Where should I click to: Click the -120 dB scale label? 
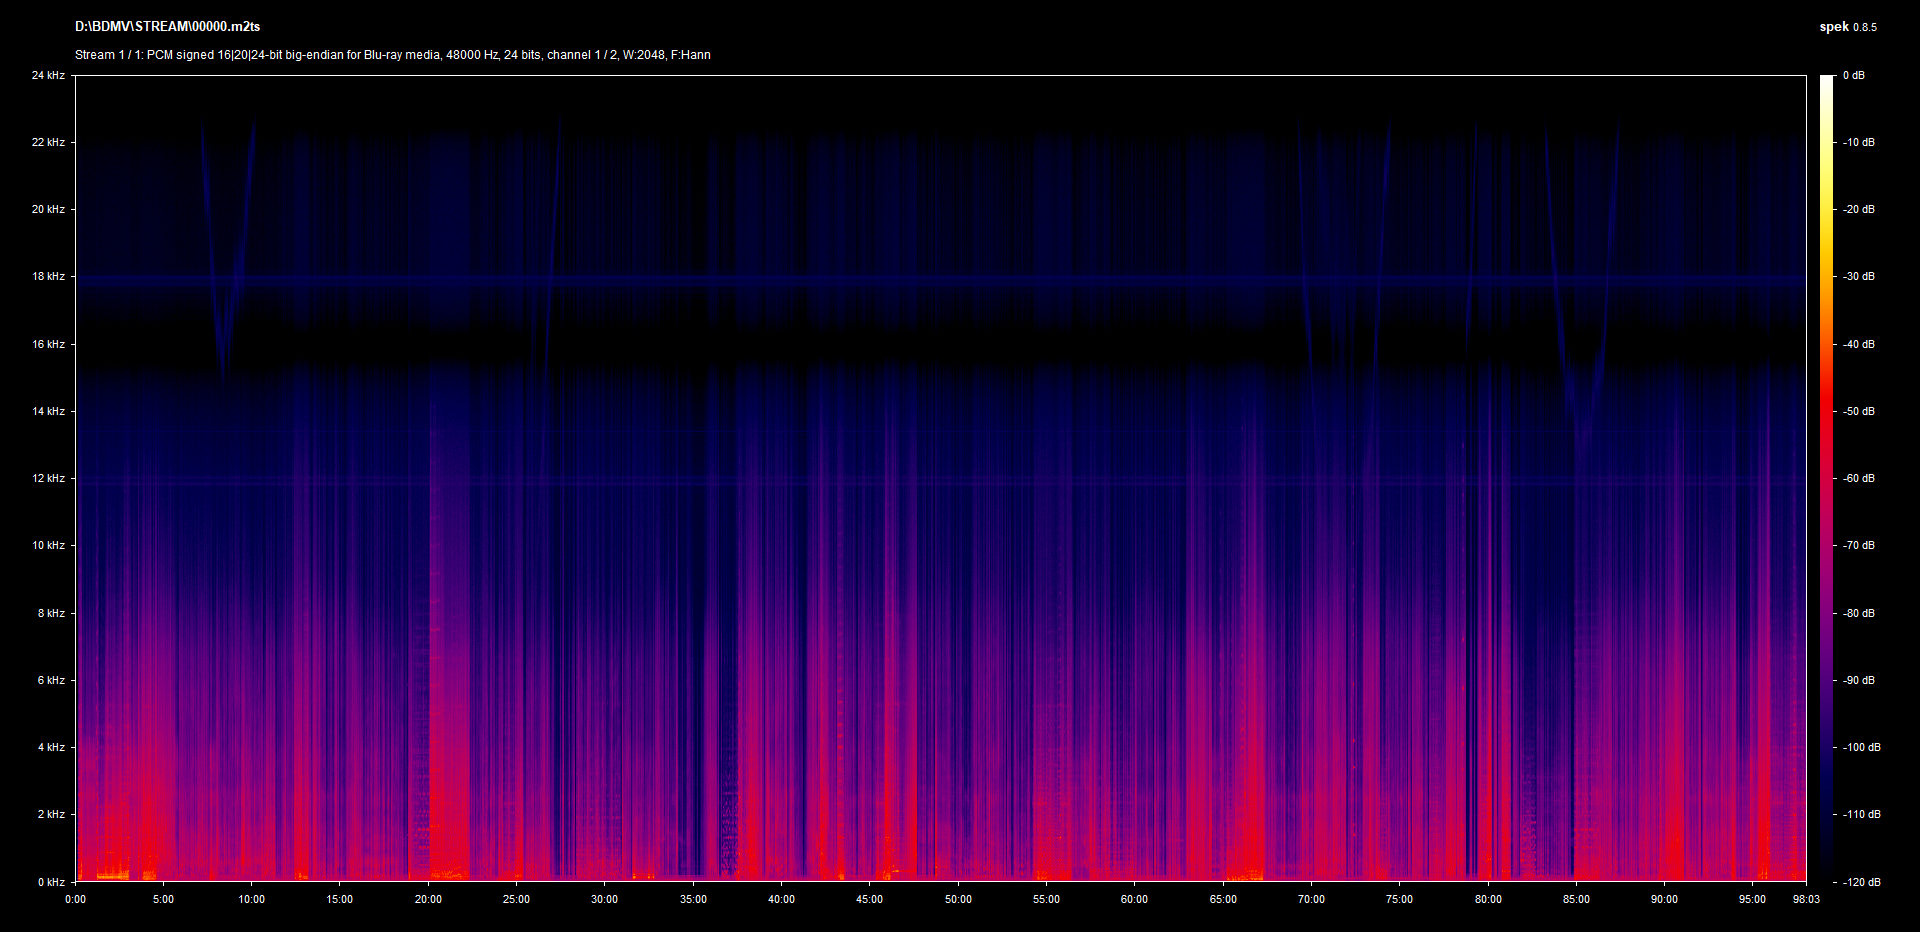pos(1861,882)
